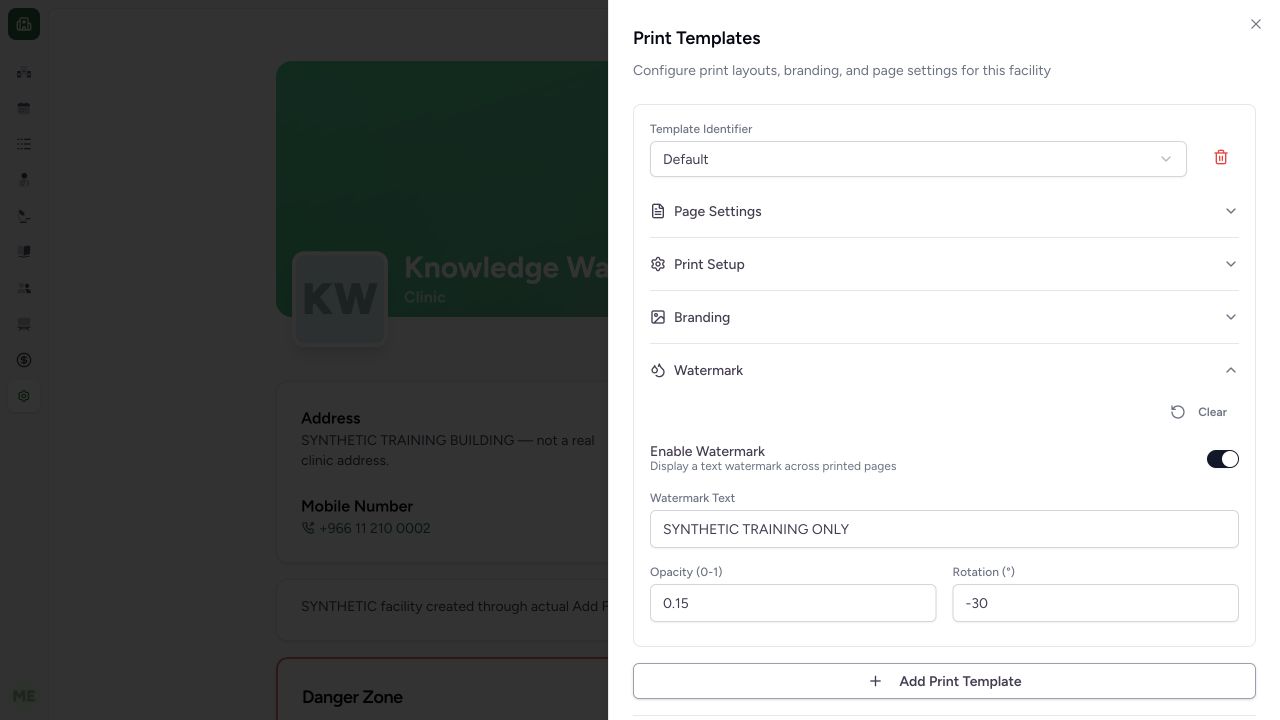This screenshot has height=720, width=1280.
Task: Click the Page Settings document icon
Action: (x=658, y=211)
